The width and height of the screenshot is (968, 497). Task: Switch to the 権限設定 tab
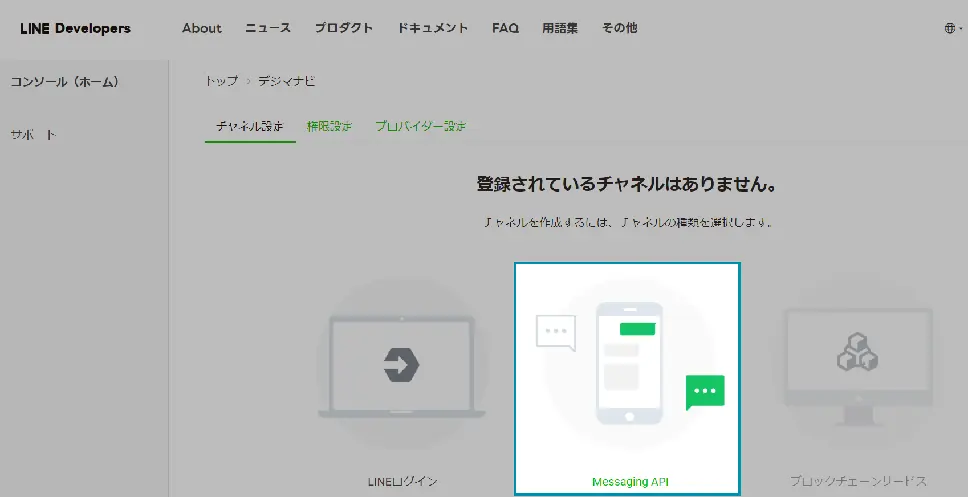[330, 127]
